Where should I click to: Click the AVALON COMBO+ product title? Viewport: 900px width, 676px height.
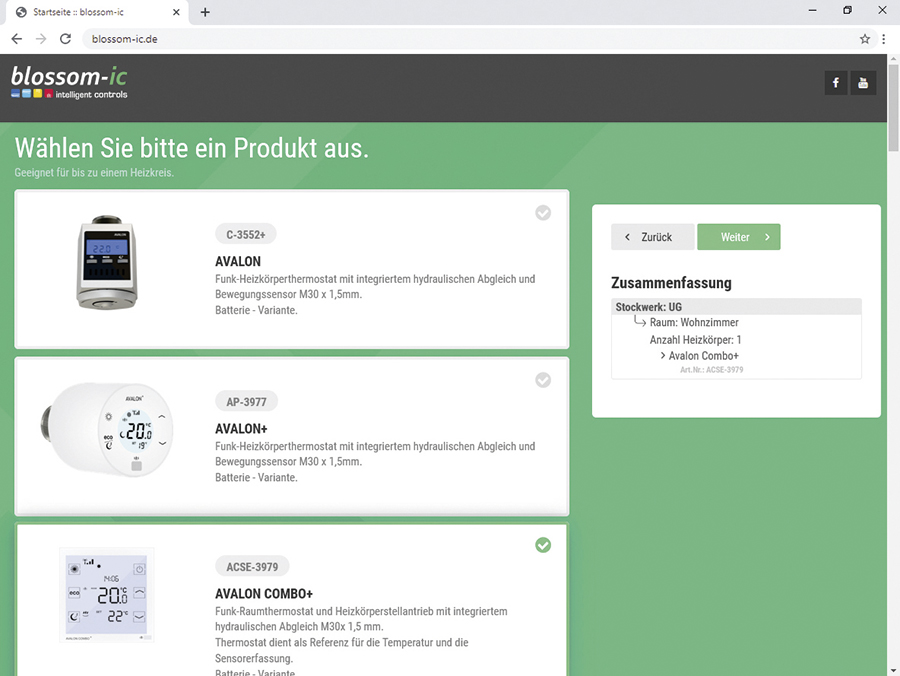point(264,594)
